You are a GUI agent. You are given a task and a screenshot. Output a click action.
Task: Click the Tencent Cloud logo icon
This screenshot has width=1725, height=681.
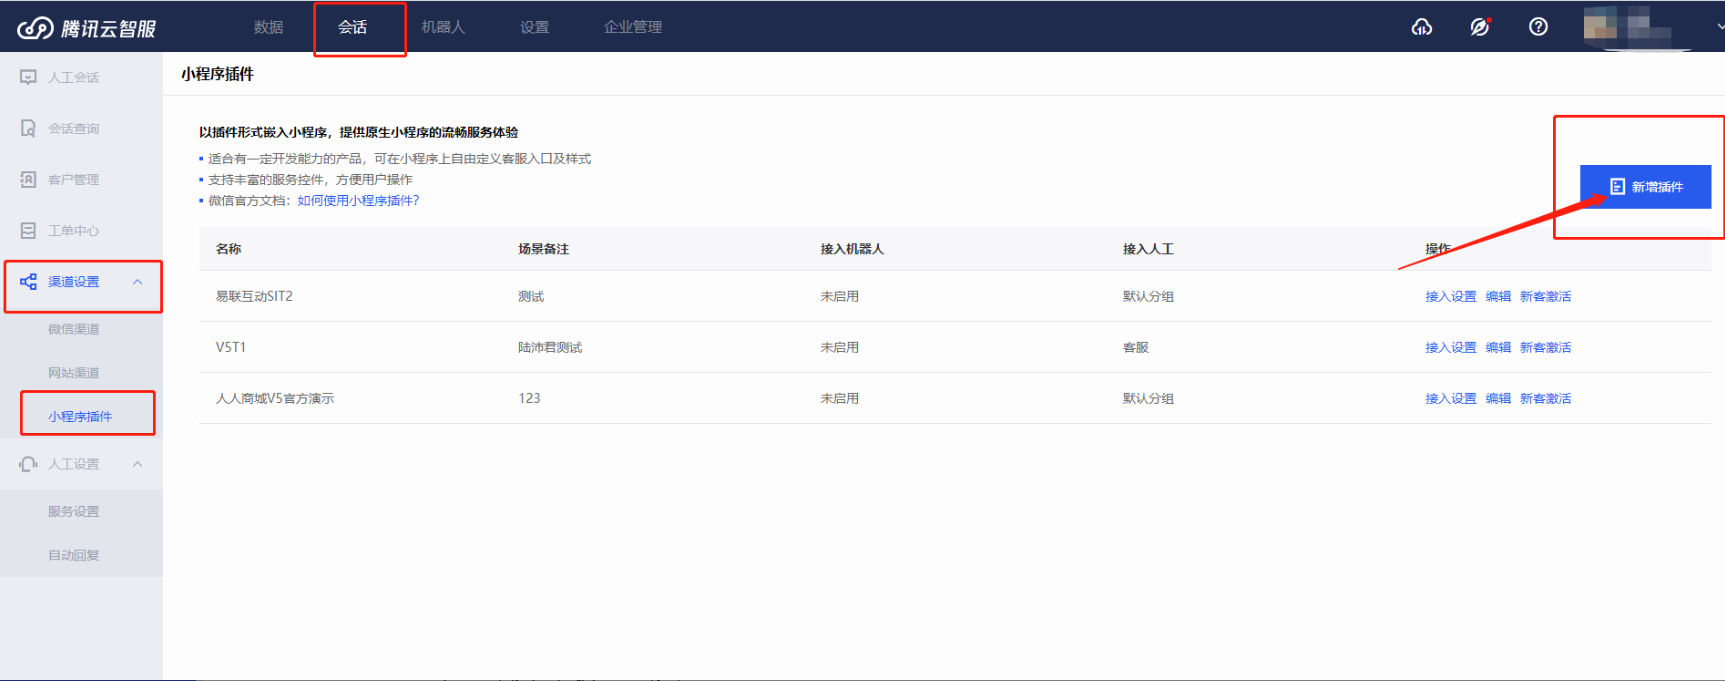[x=36, y=28]
